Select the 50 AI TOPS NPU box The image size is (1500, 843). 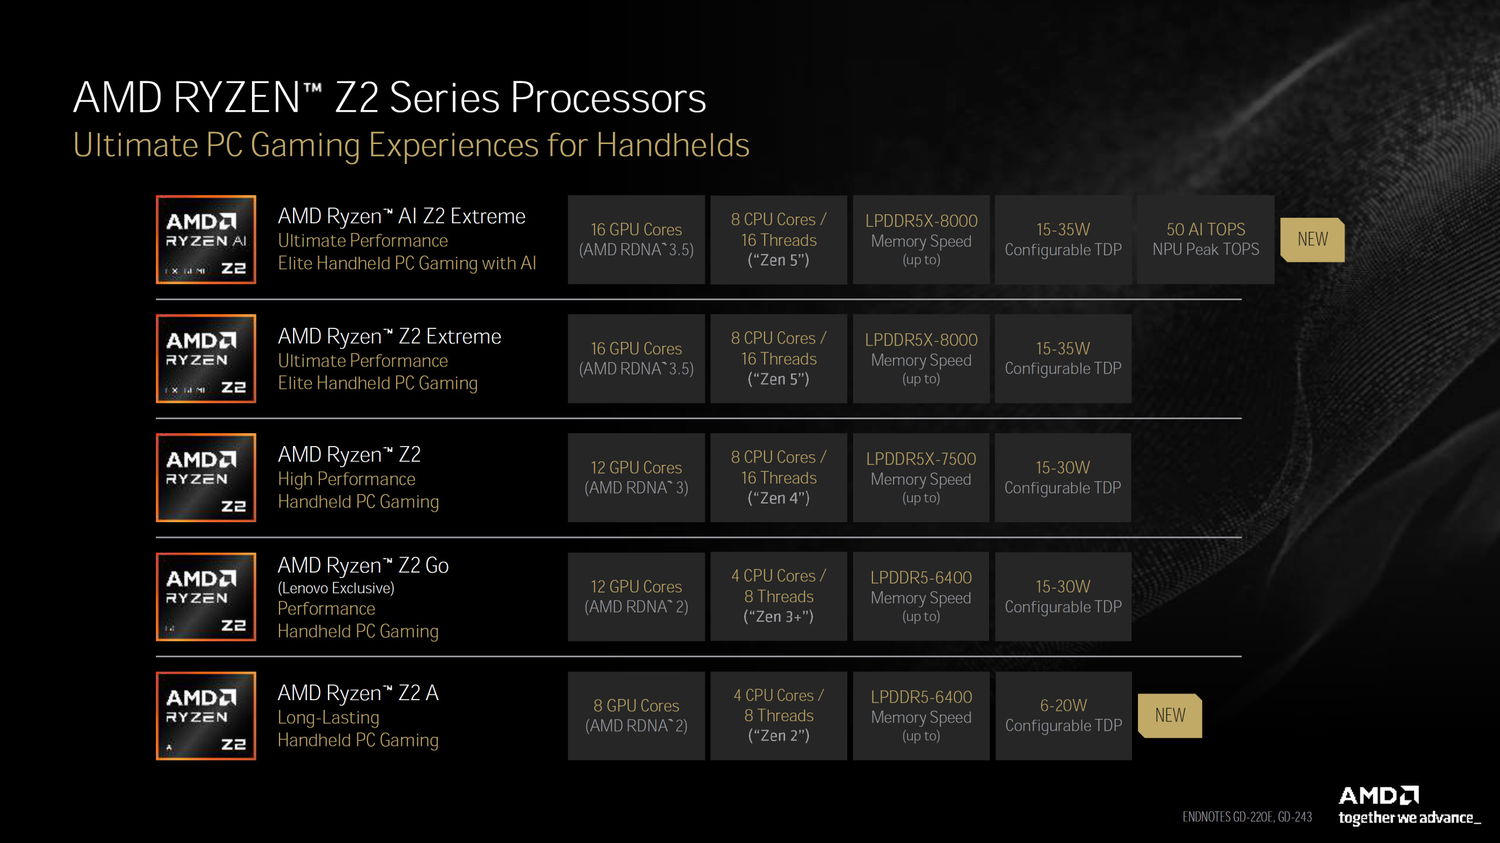[x=1205, y=240]
